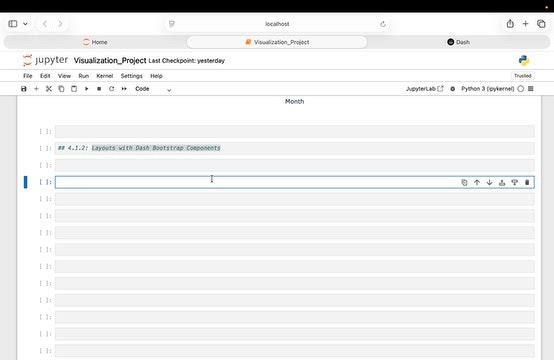The width and height of the screenshot is (554, 360).
Task: Click the kernel status circle indicator
Action: pos(520,89)
